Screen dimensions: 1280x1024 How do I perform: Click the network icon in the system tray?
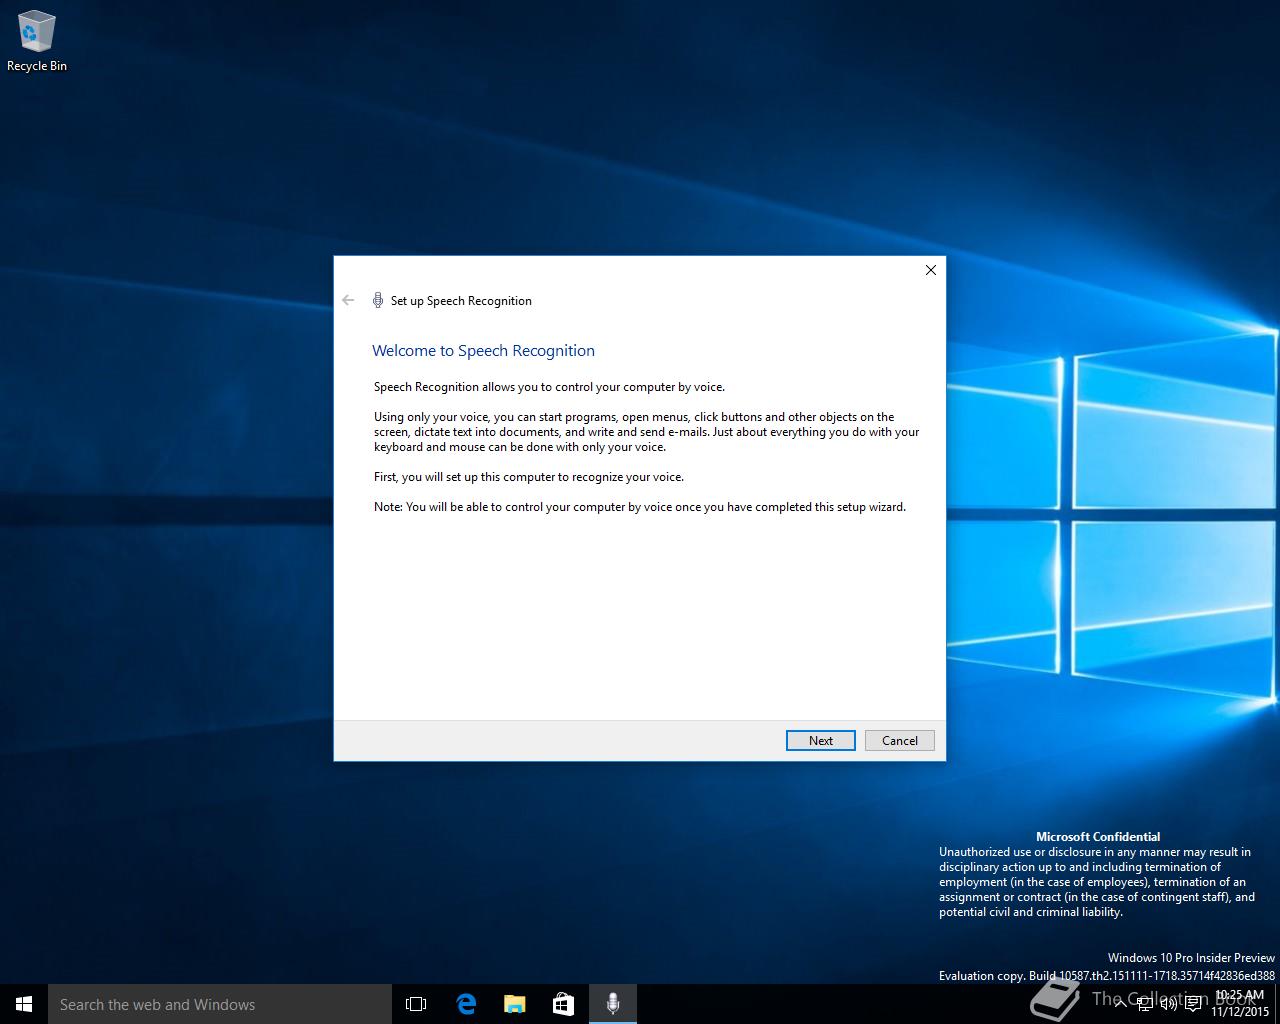1144,1004
